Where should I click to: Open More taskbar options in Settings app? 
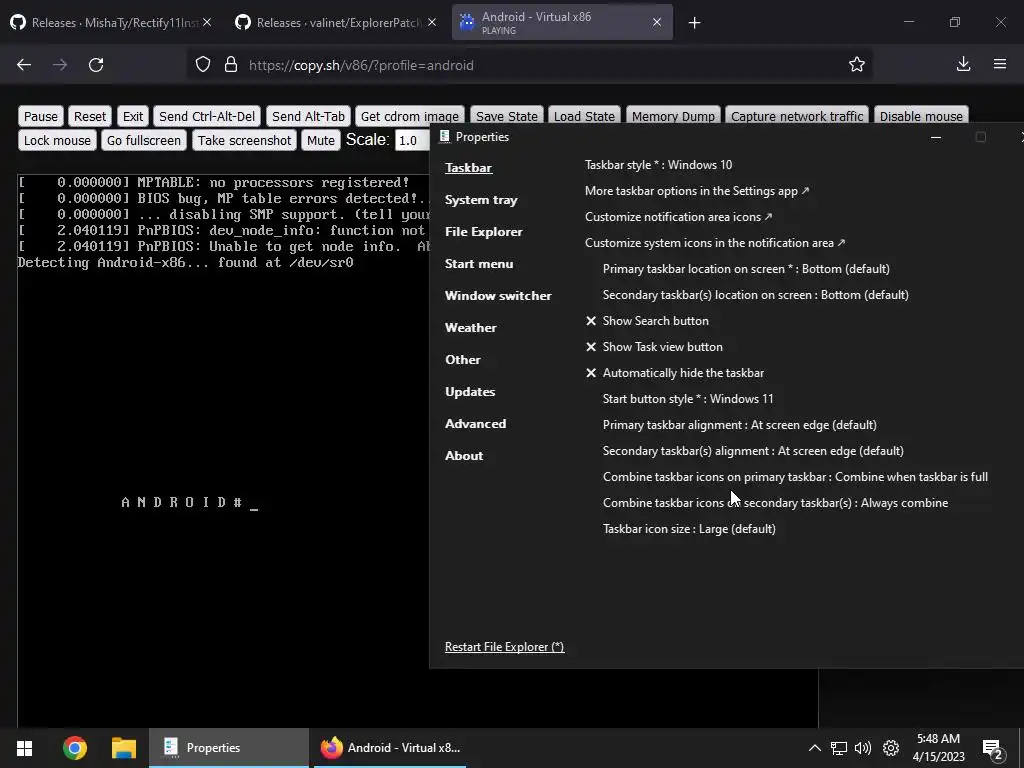[x=697, y=191]
